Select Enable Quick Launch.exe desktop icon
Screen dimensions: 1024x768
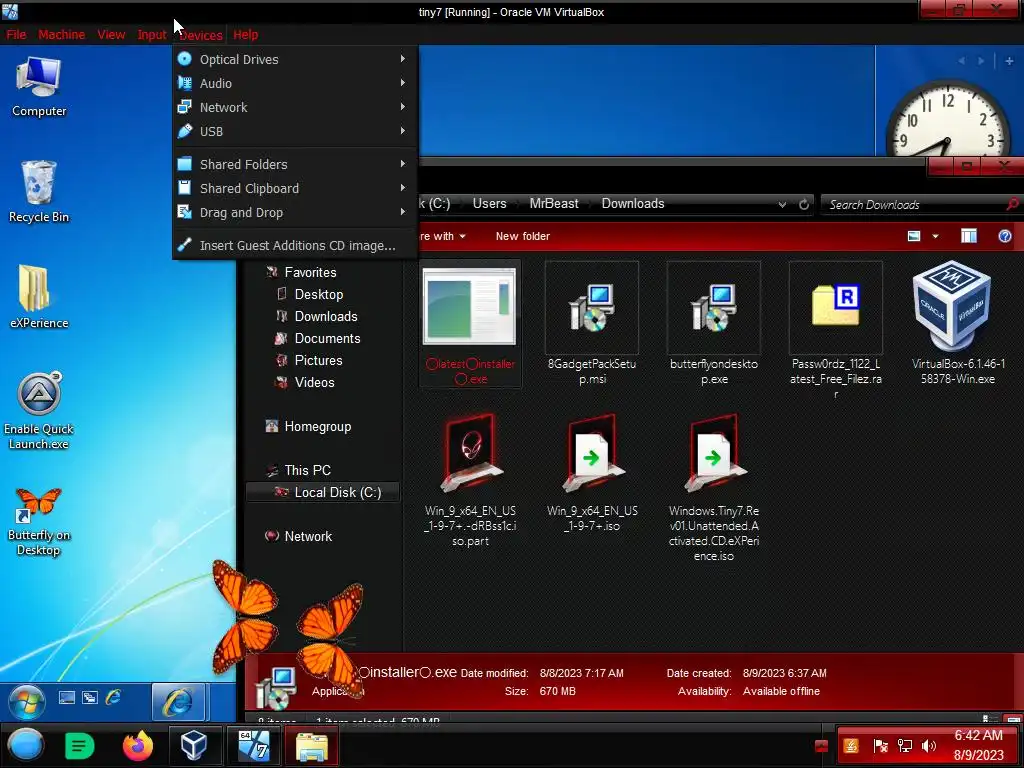tap(39, 411)
